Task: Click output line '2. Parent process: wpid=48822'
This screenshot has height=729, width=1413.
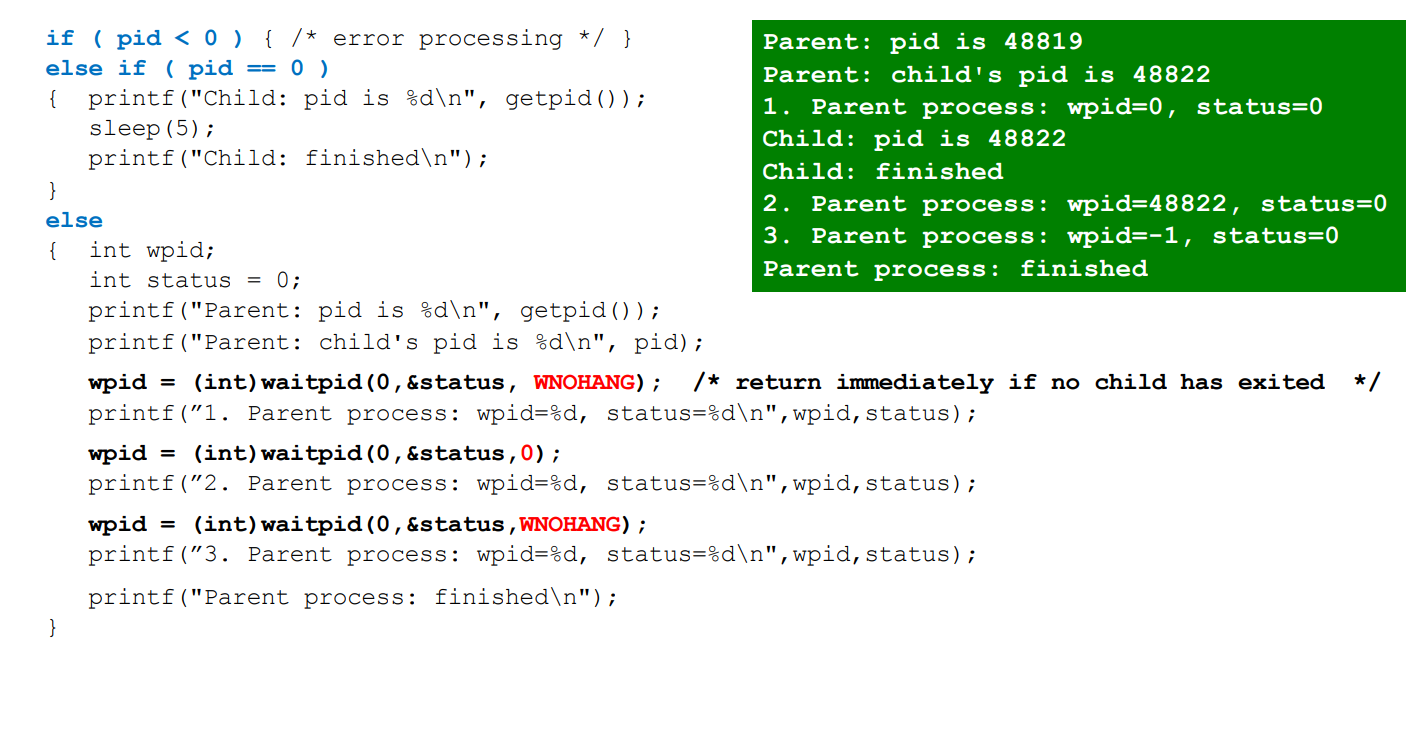Action: coord(1075,203)
